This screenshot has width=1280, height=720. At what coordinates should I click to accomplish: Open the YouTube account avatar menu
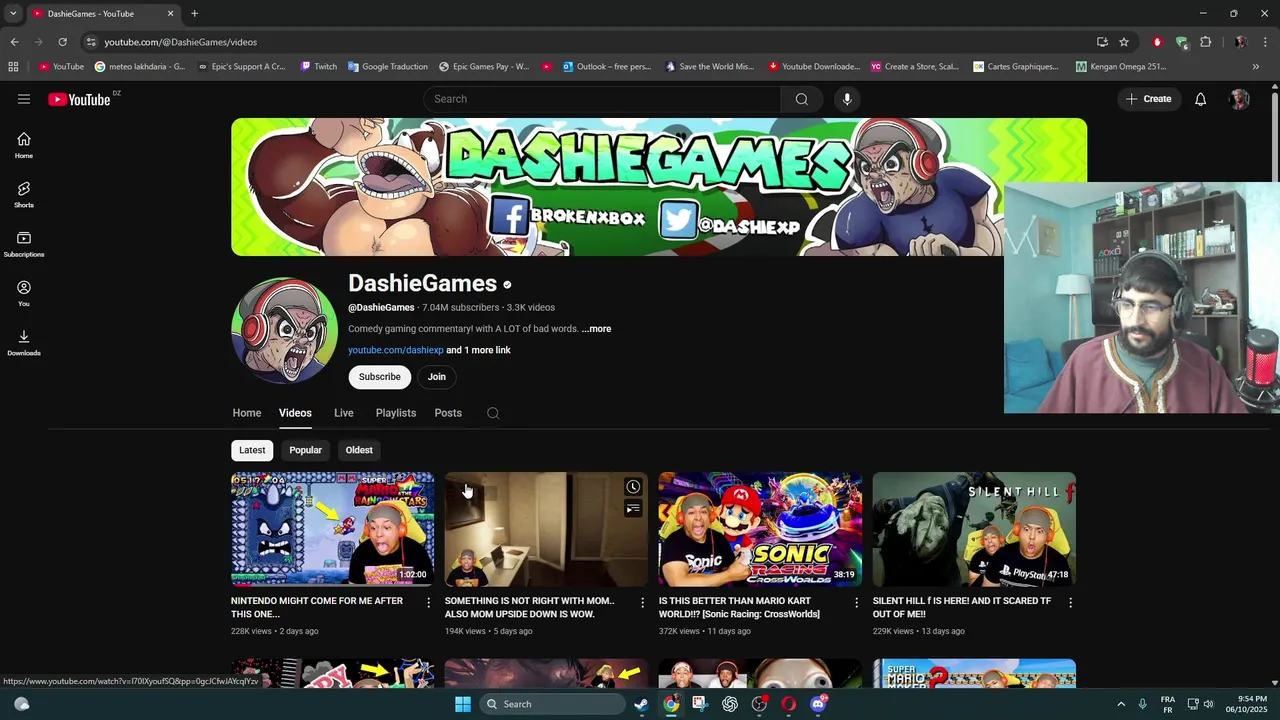pyautogui.click(x=1240, y=99)
